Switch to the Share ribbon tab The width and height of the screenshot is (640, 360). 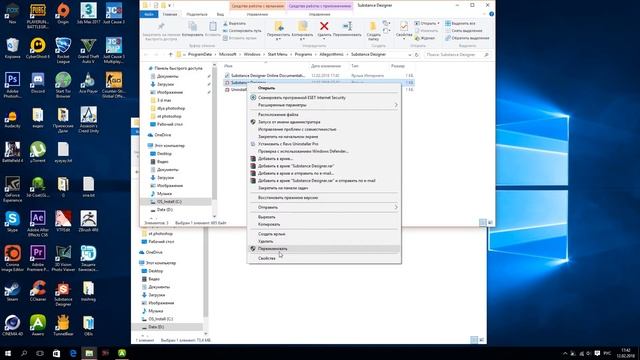197,14
